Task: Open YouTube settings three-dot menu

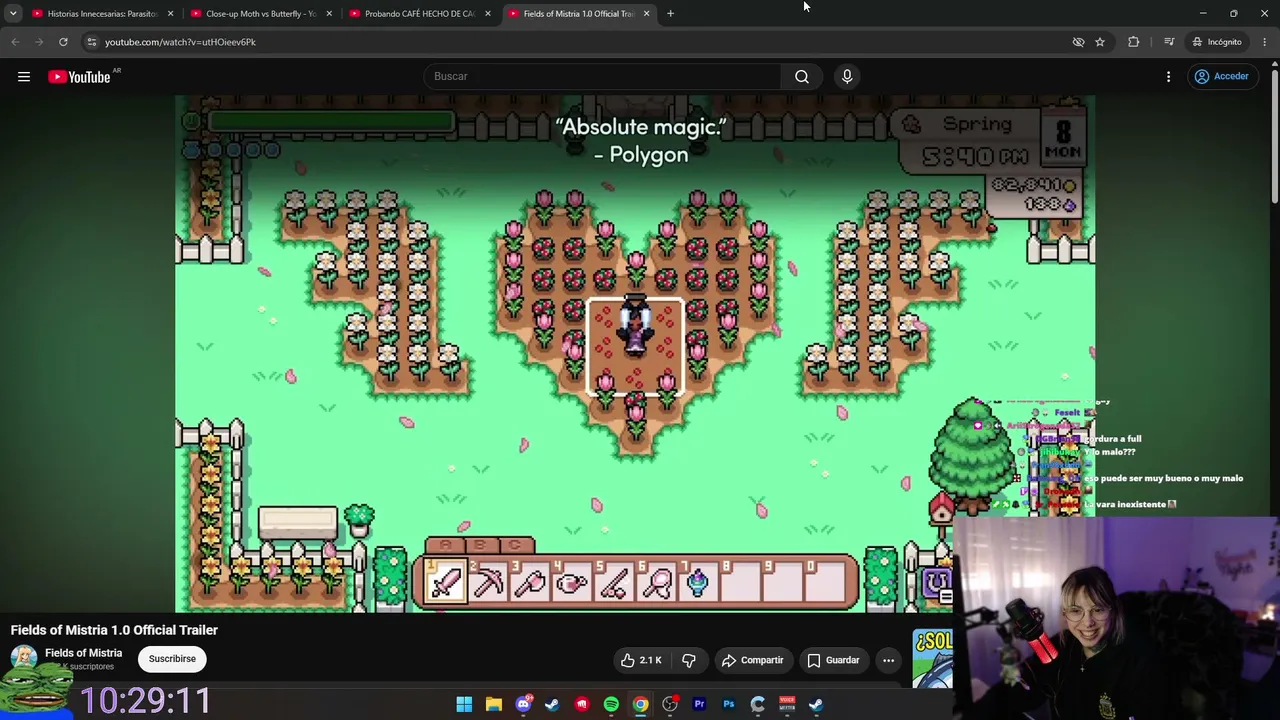Action: [1168, 76]
